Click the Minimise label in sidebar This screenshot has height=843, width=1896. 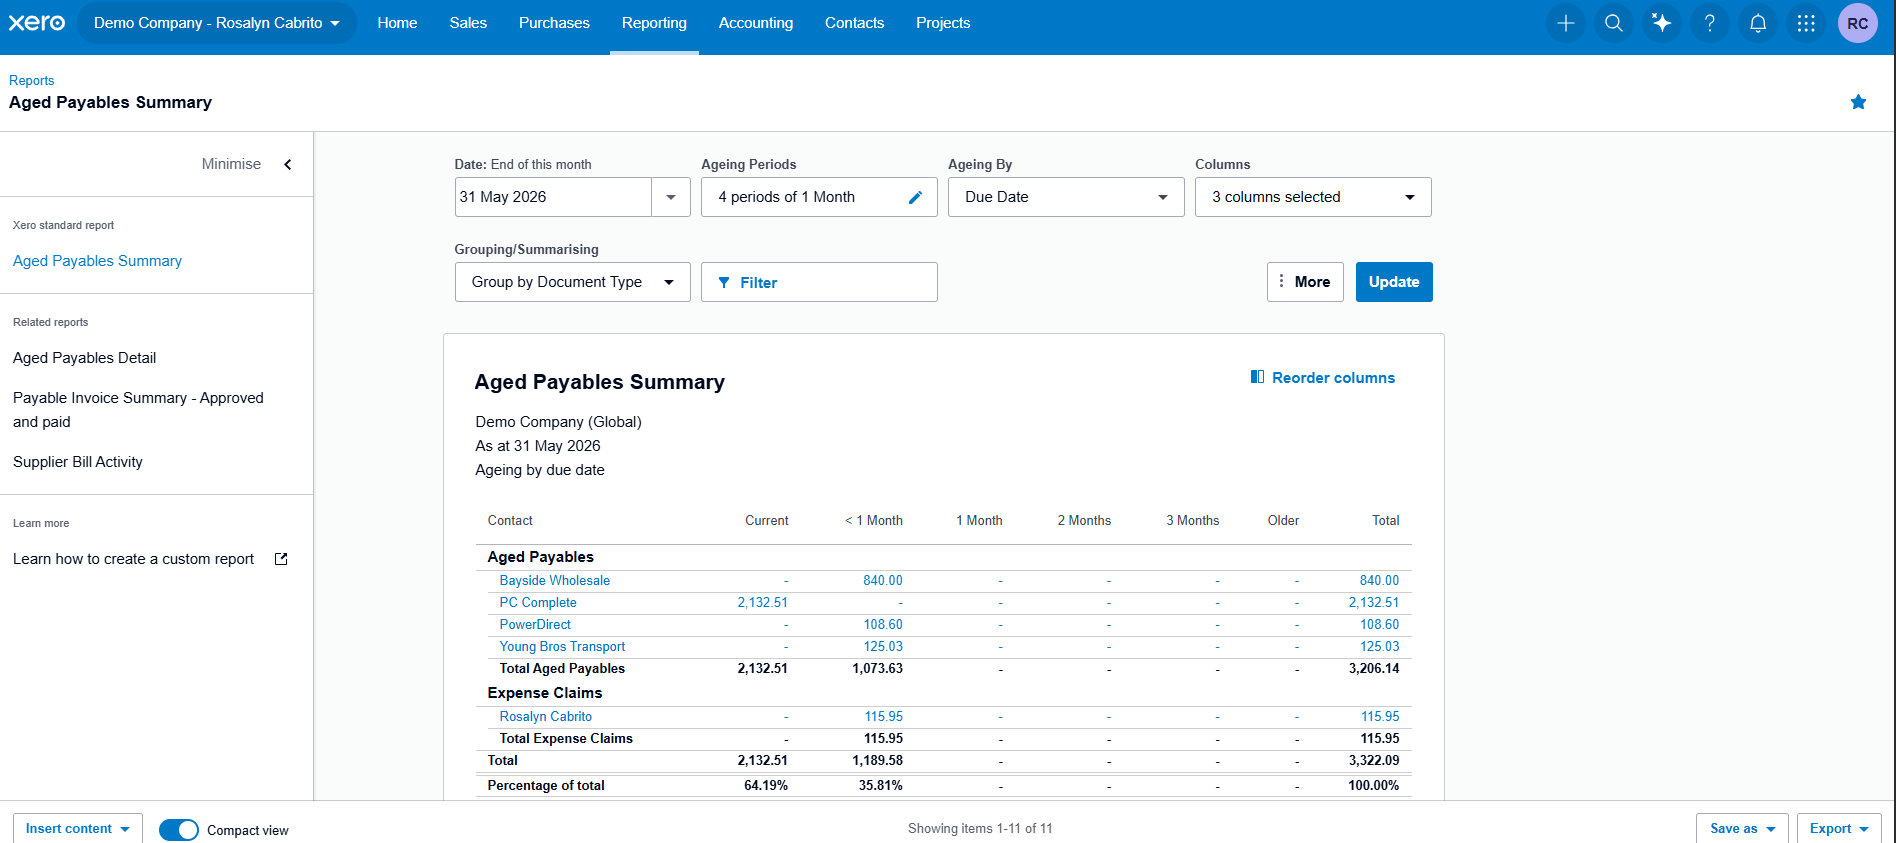(x=231, y=164)
